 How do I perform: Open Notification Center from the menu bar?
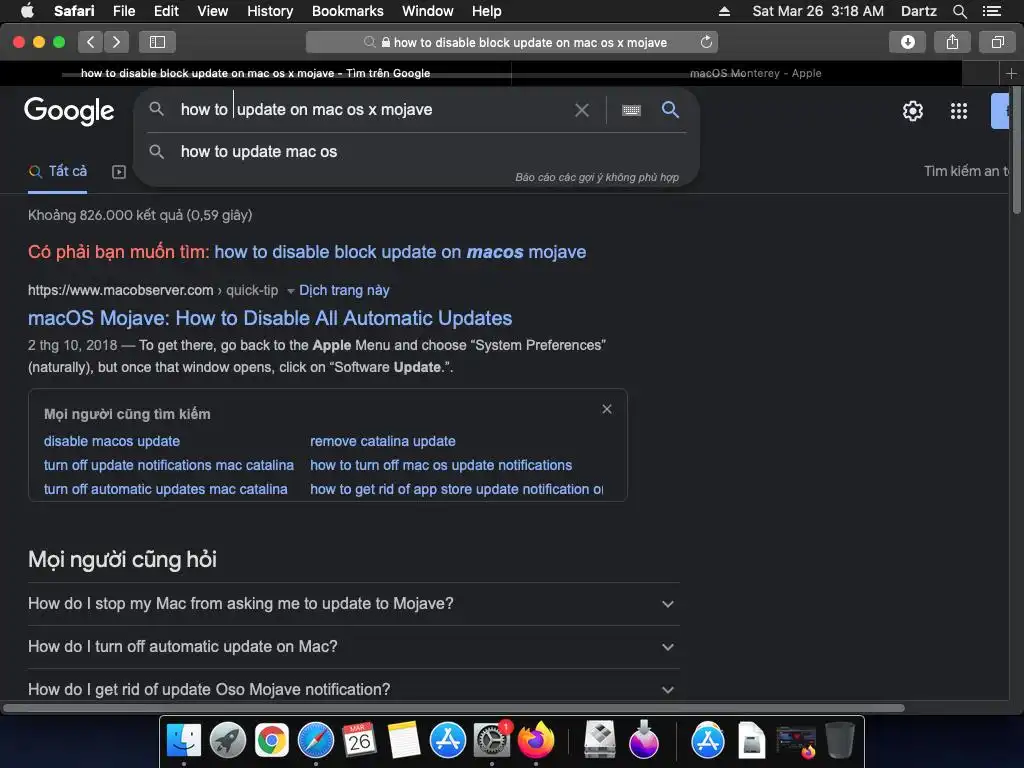click(992, 11)
